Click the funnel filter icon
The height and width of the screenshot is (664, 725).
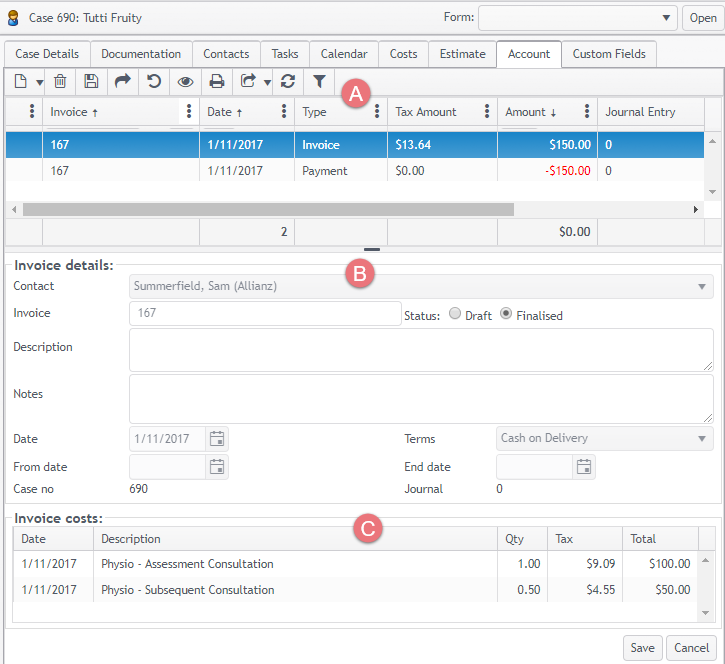pyautogui.click(x=319, y=82)
